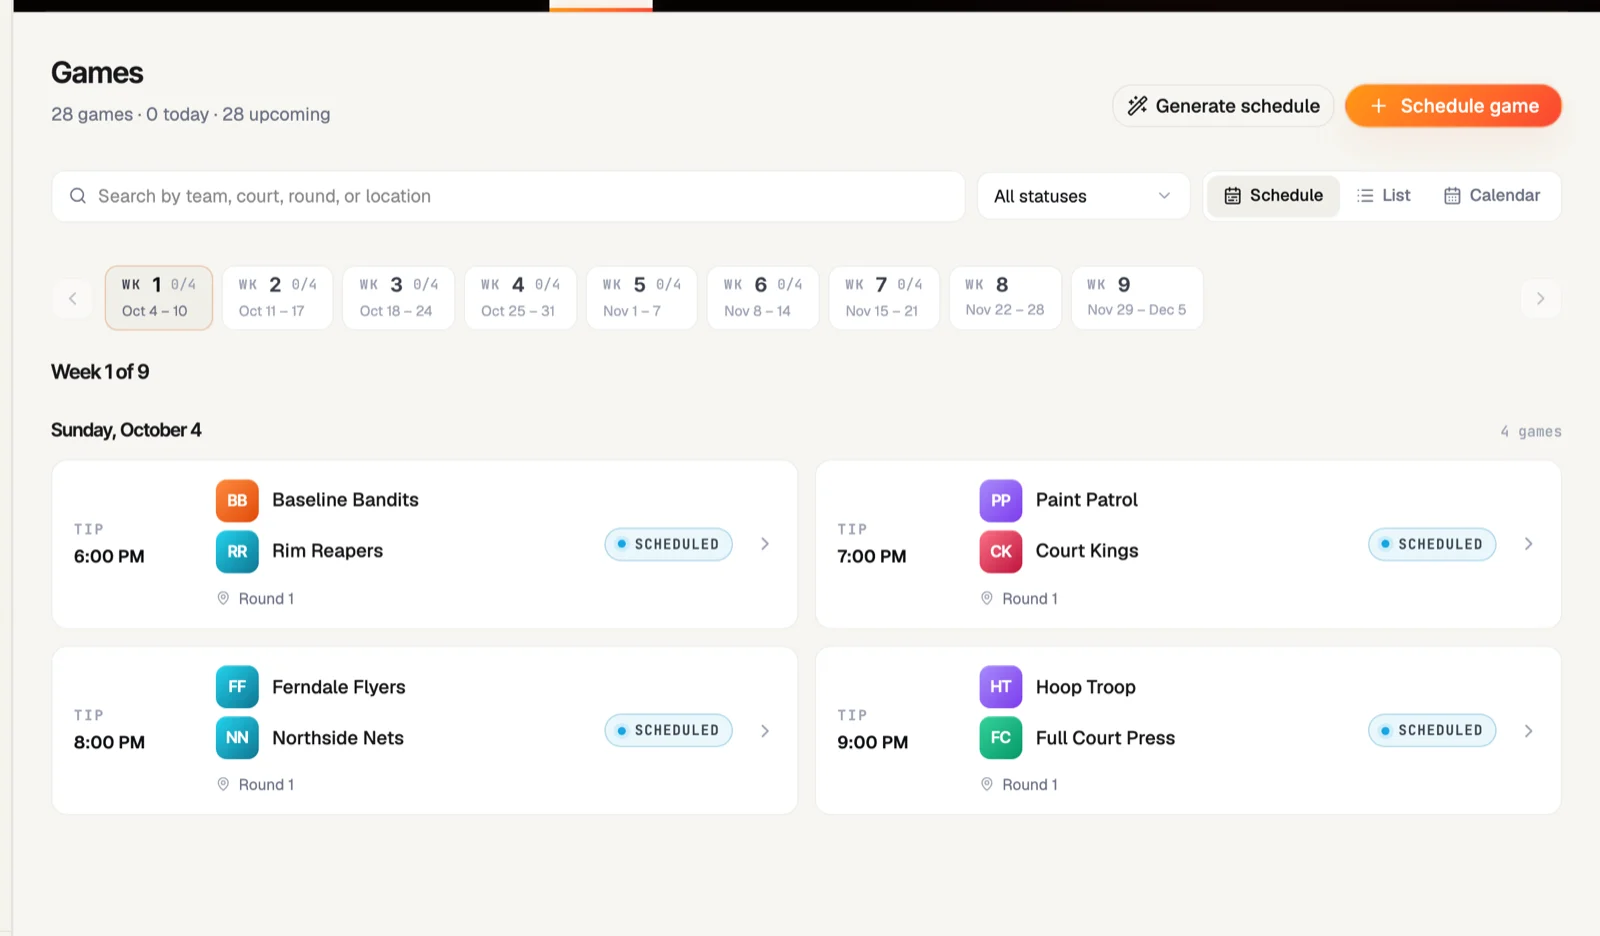The image size is (1600, 936).
Task: Click Scheduled status on the 9:00 PM game
Action: tap(1432, 730)
